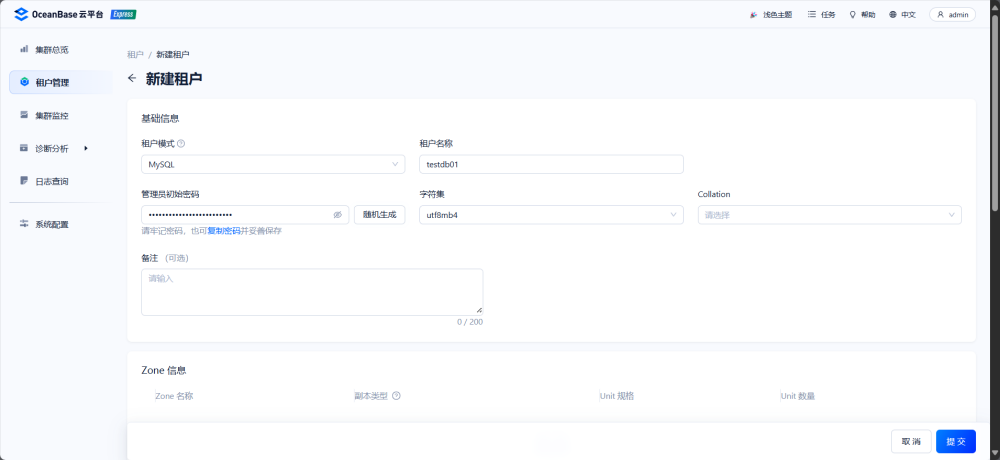Screen dimensions: 1000x460
Task: Click the 租户 breadcrumb link
Action: (x=135, y=55)
